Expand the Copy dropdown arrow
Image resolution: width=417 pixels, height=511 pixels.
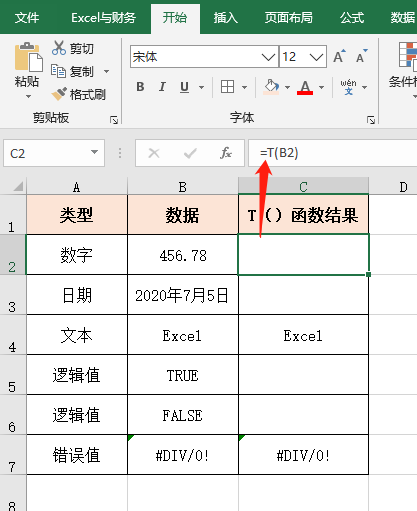pyautogui.click(x=106, y=71)
